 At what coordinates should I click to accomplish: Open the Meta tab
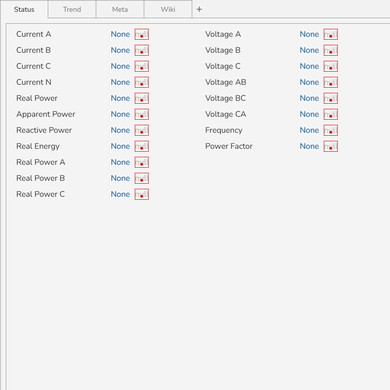click(x=120, y=9)
